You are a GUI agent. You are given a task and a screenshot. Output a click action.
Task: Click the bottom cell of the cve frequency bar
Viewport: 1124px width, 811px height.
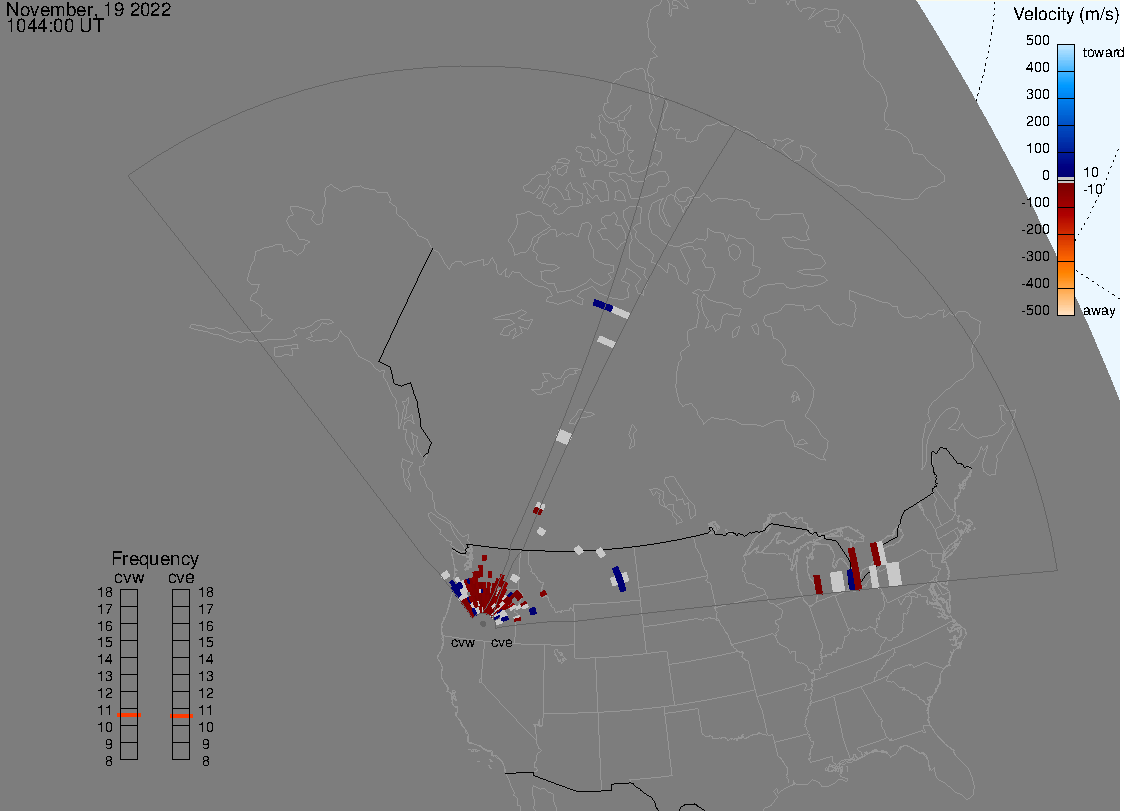click(x=181, y=751)
